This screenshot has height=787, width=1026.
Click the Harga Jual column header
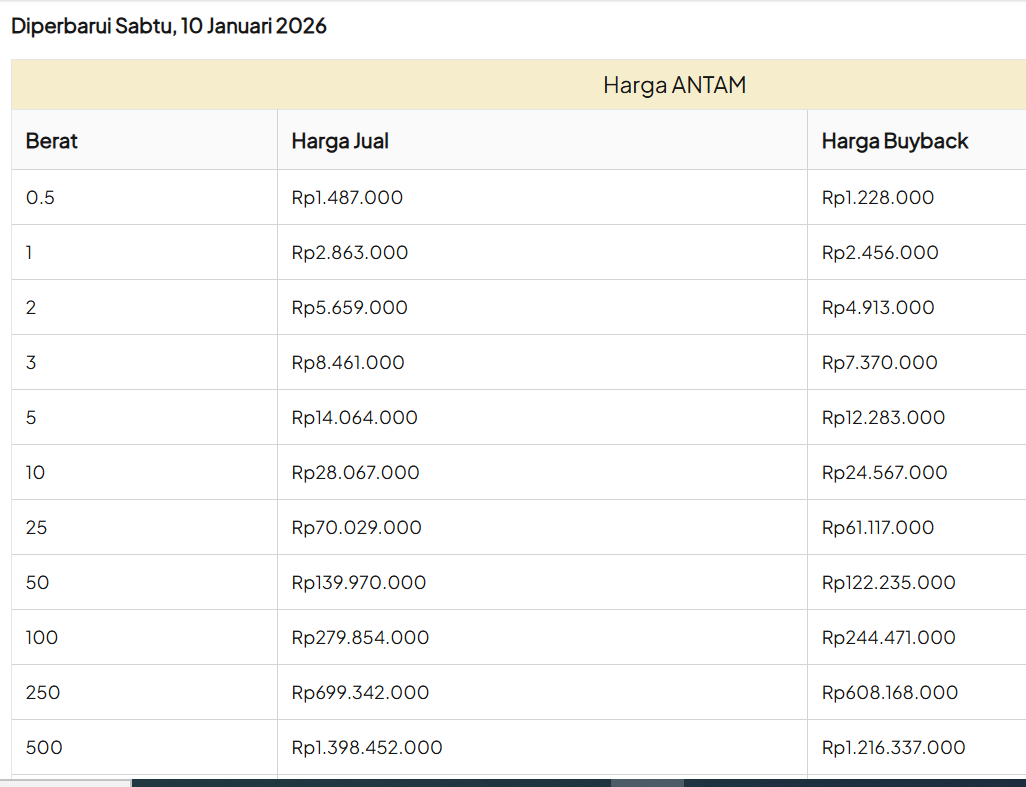(340, 141)
